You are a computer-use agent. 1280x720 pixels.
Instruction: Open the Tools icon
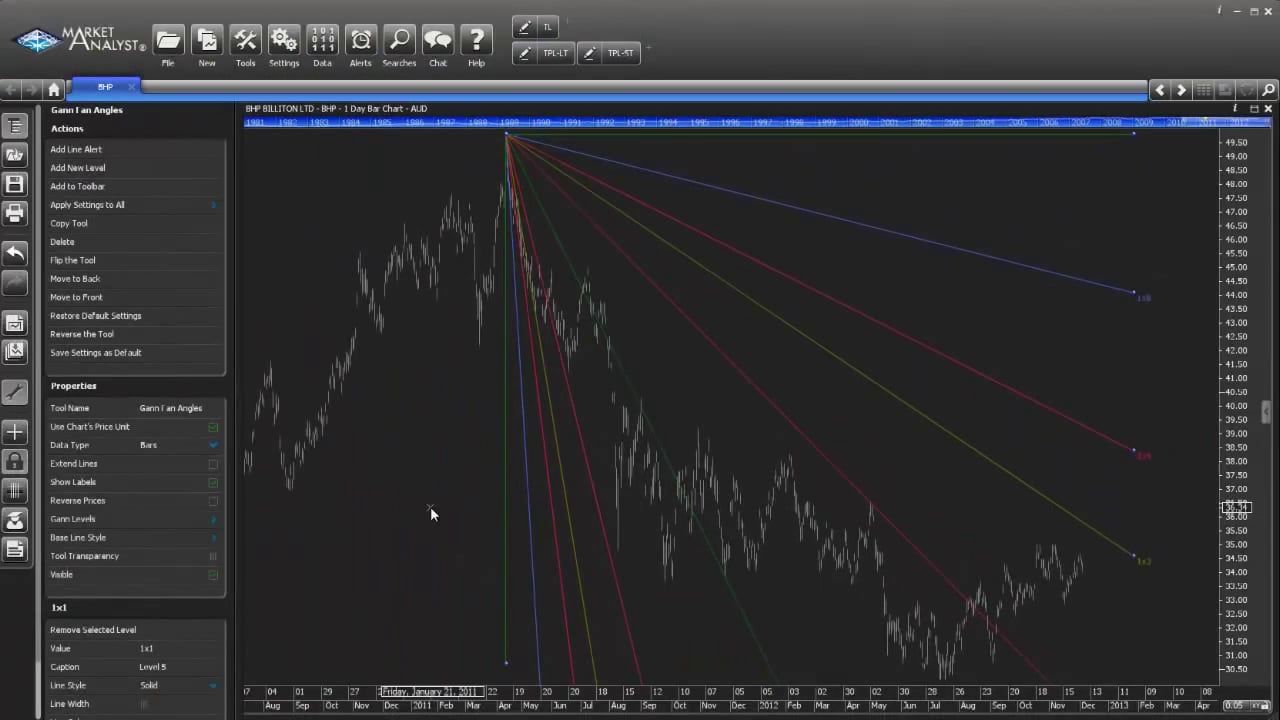click(x=245, y=41)
